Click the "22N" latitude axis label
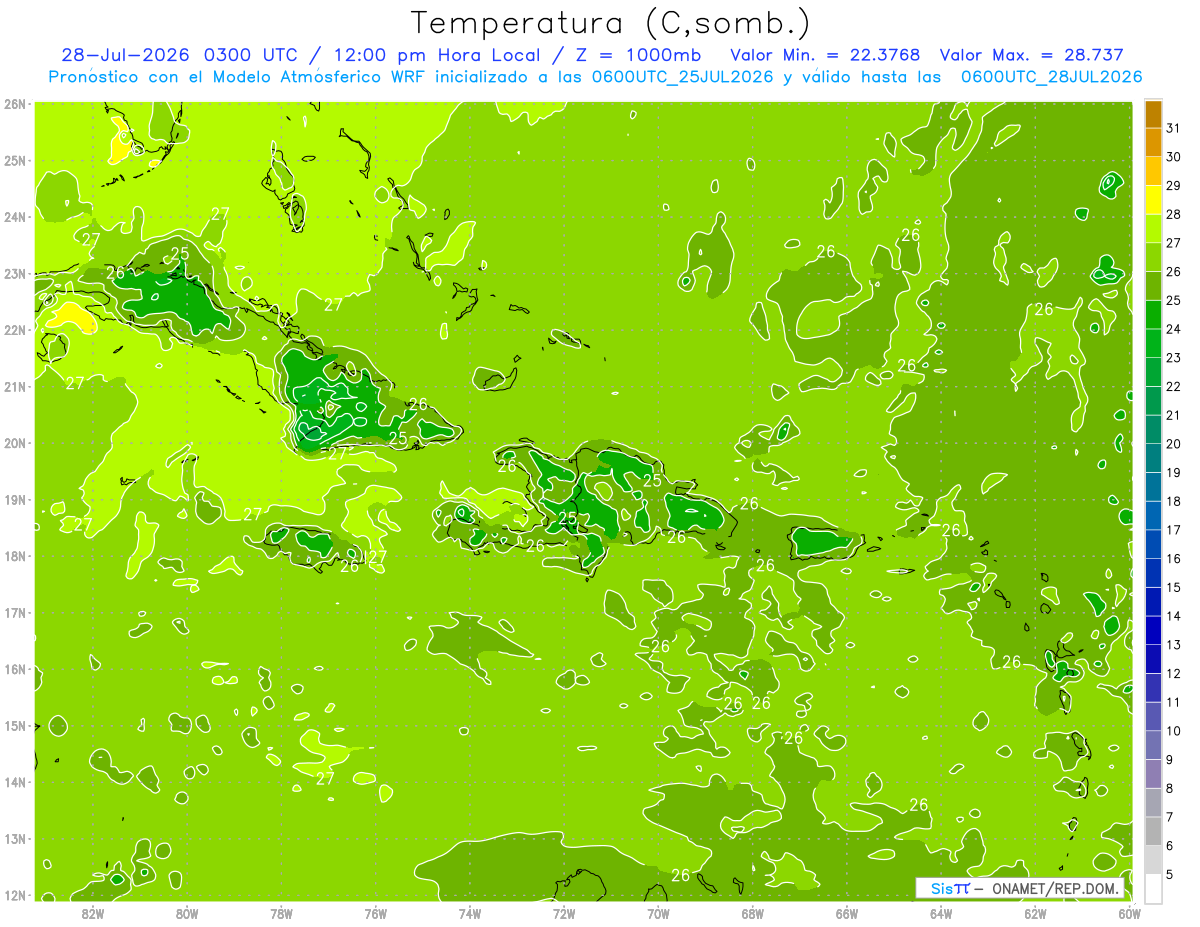Viewport: 1200px width, 927px height. coord(14,330)
